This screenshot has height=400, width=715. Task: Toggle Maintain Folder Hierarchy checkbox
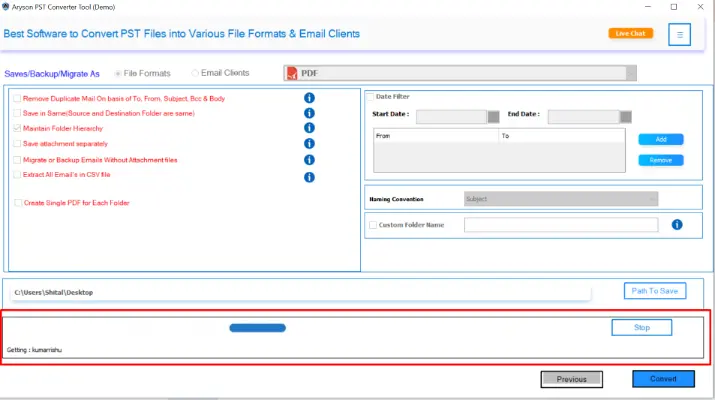point(17,128)
